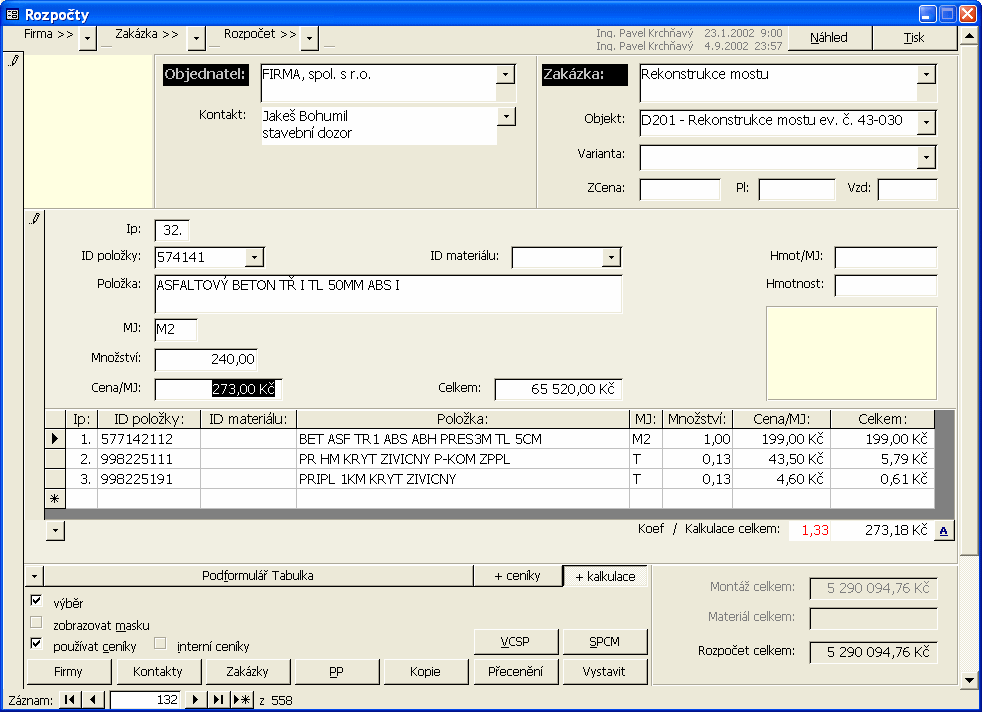This screenshot has height=712, width=982.
Task: Switch to the + ceníky tab
Action: [517, 576]
